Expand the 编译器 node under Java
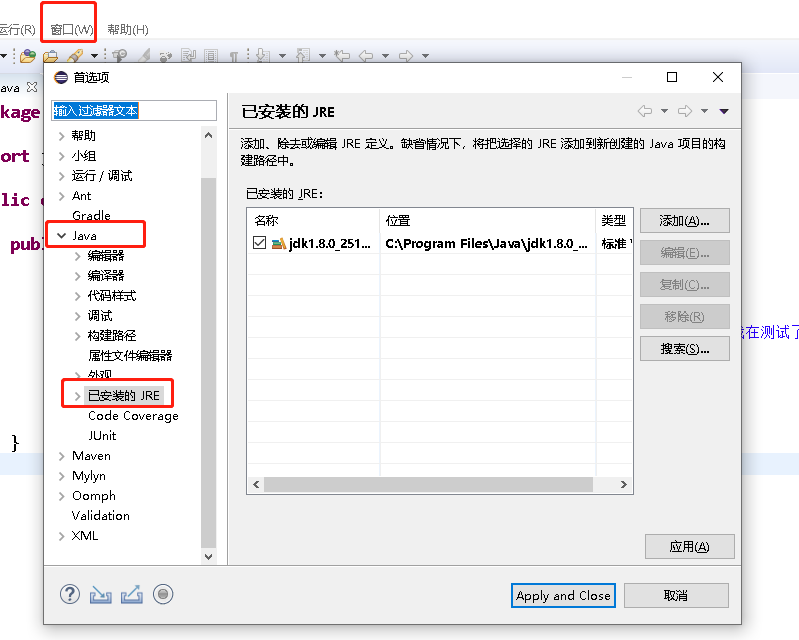799x640 pixels. point(77,276)
